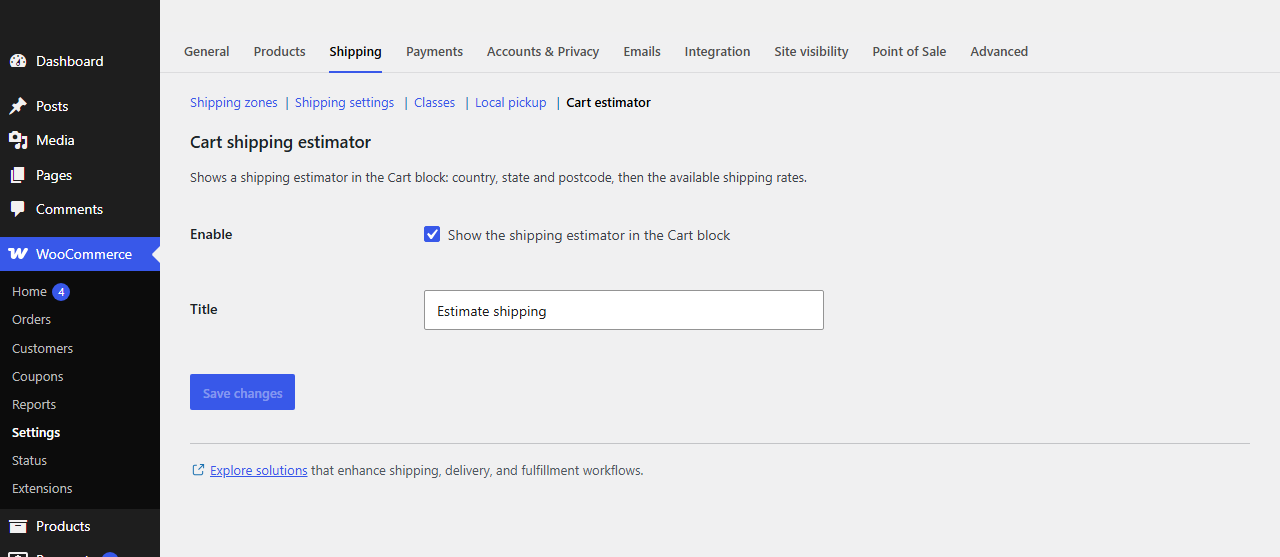Image resolution: width=1280 pixels, height=557 pixels.
Task: Click the external link icon beside Explore solutions
Action: 198,470
